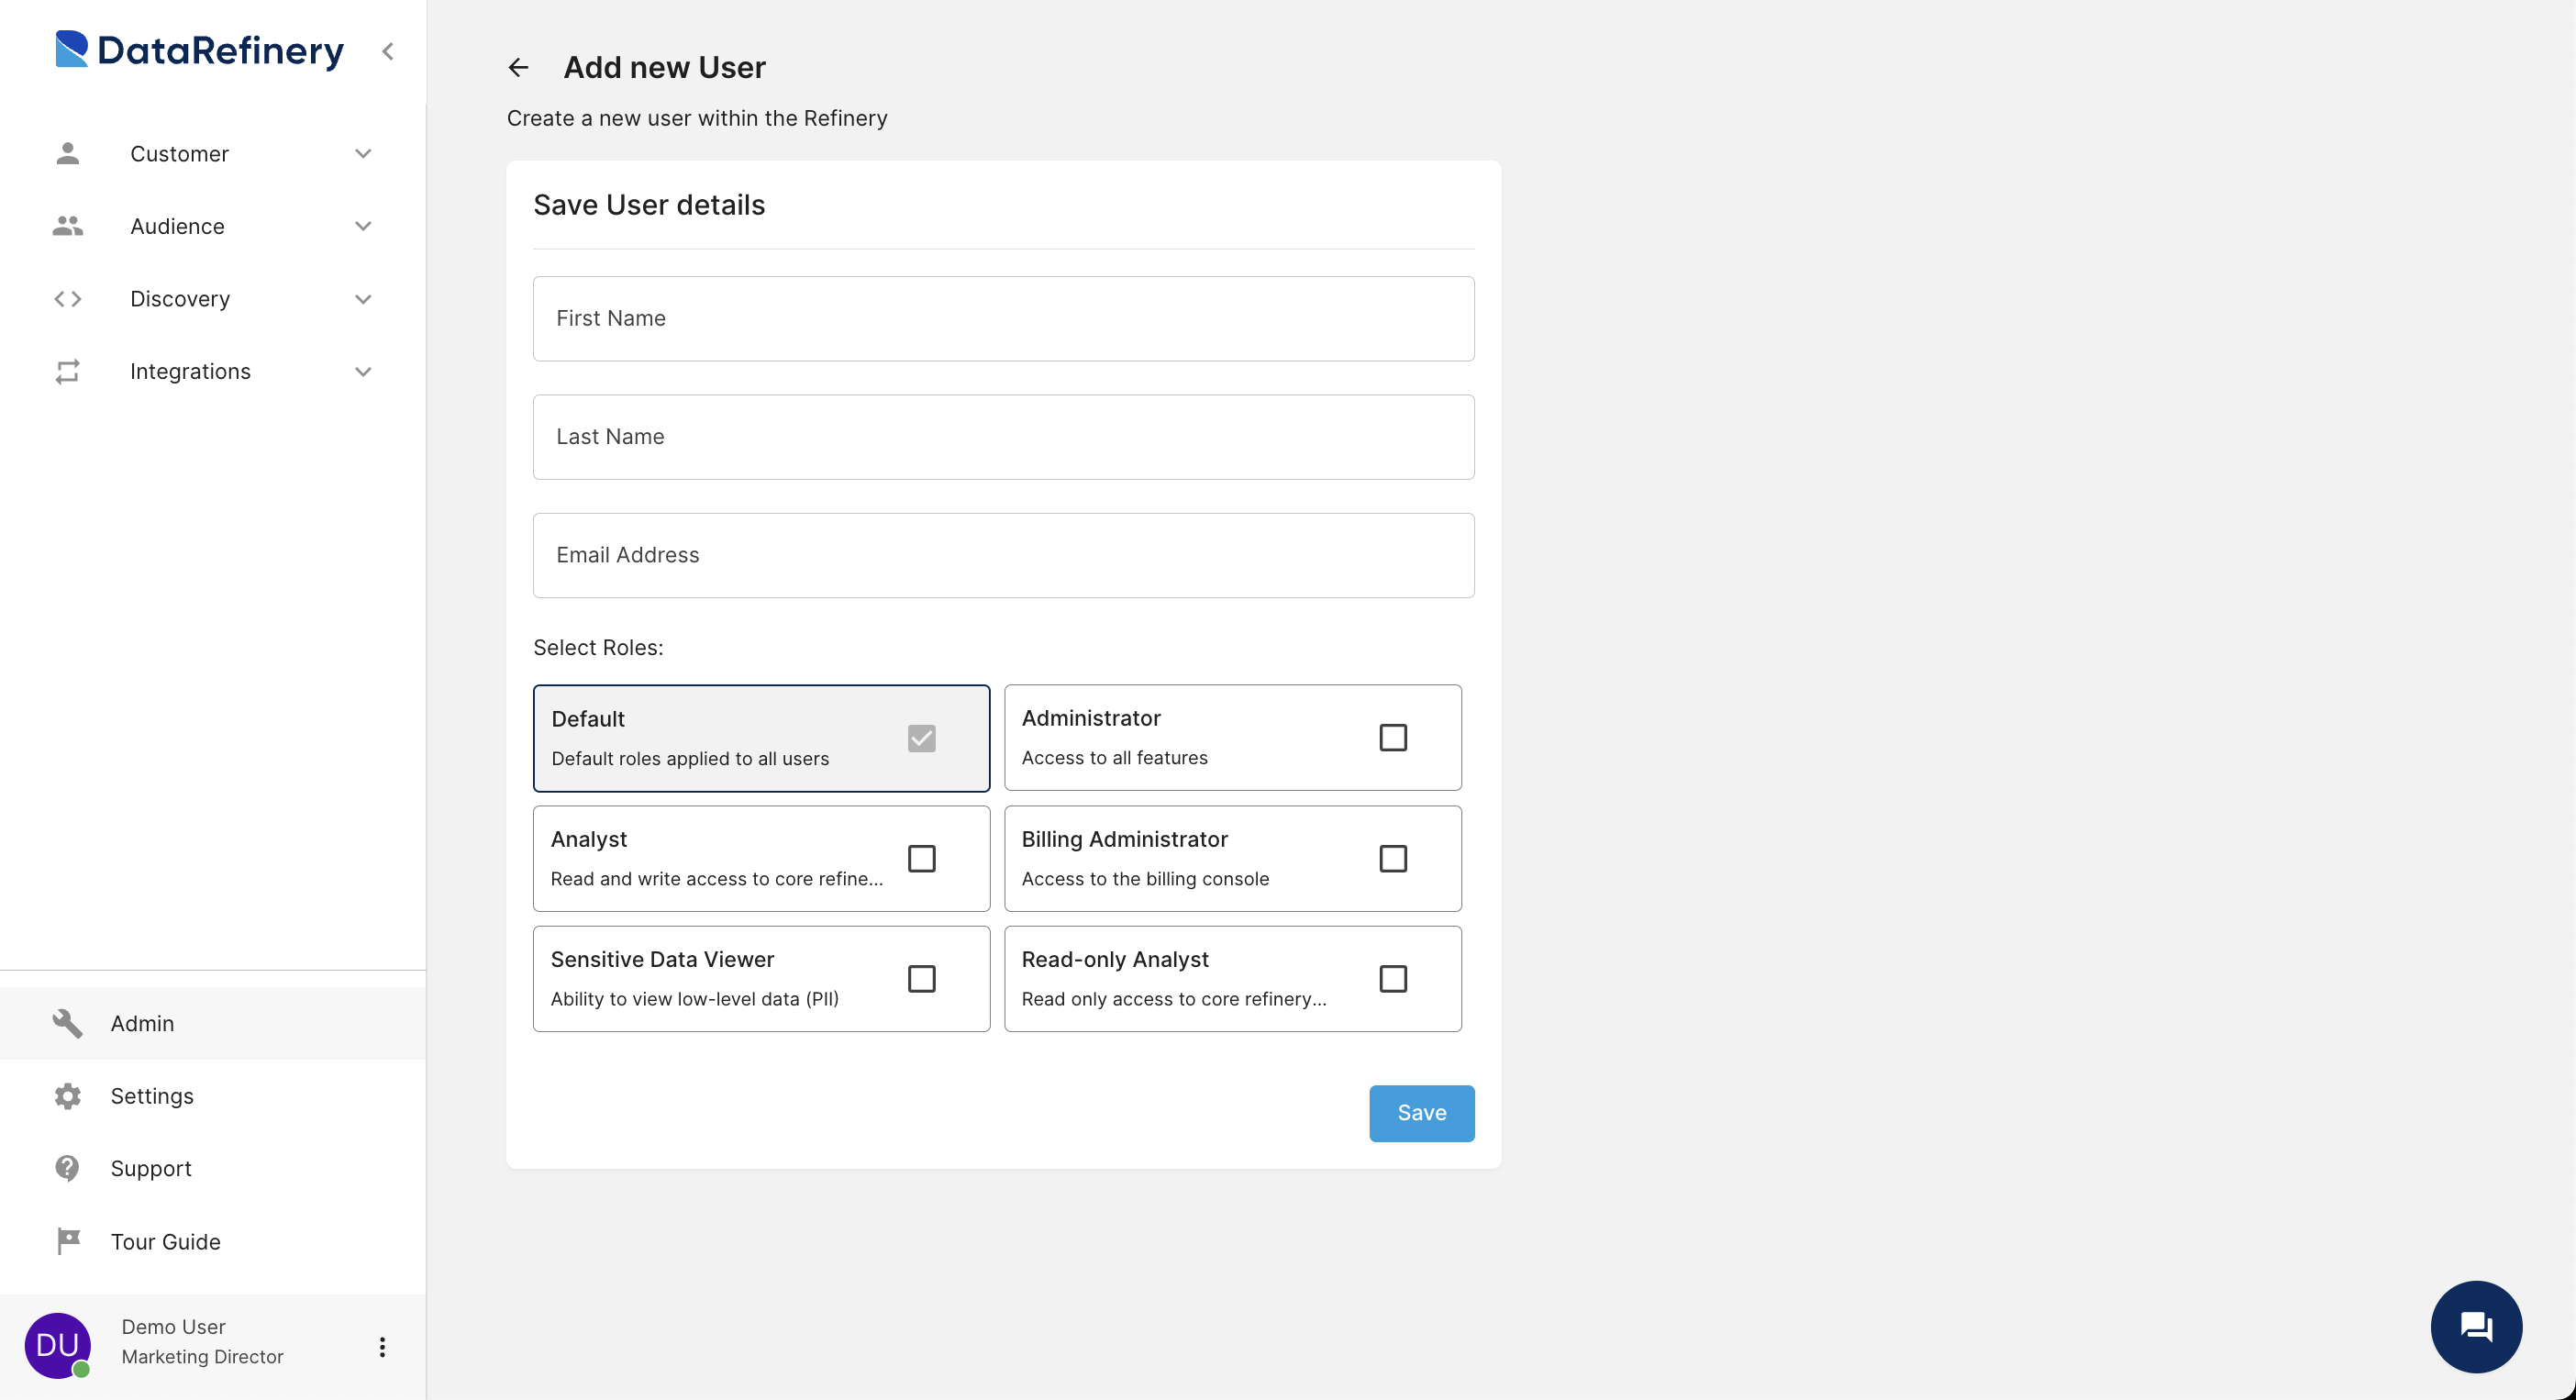The width and height of the screenshot is (2576, 1400).
Task: Click the 'Read only access to core refinery' text
Action: click(x=1174, y=998)
